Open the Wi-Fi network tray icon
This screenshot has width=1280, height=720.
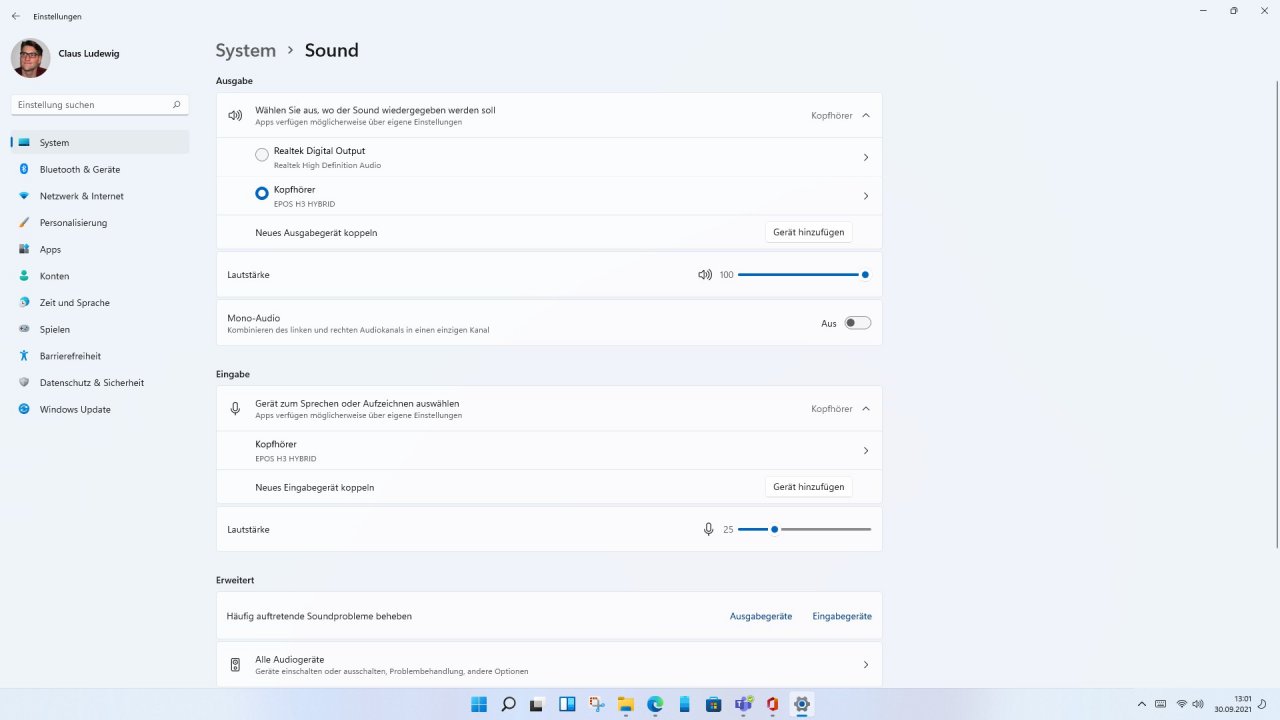click(x=1182, y=704)
